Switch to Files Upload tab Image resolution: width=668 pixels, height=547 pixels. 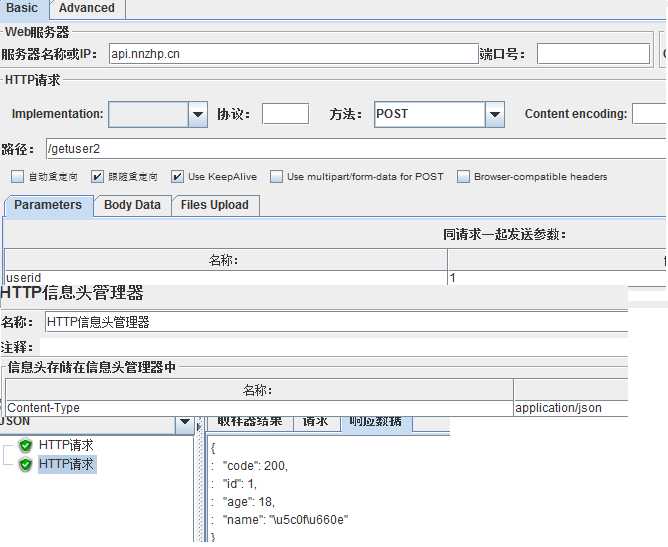point(215,205)
